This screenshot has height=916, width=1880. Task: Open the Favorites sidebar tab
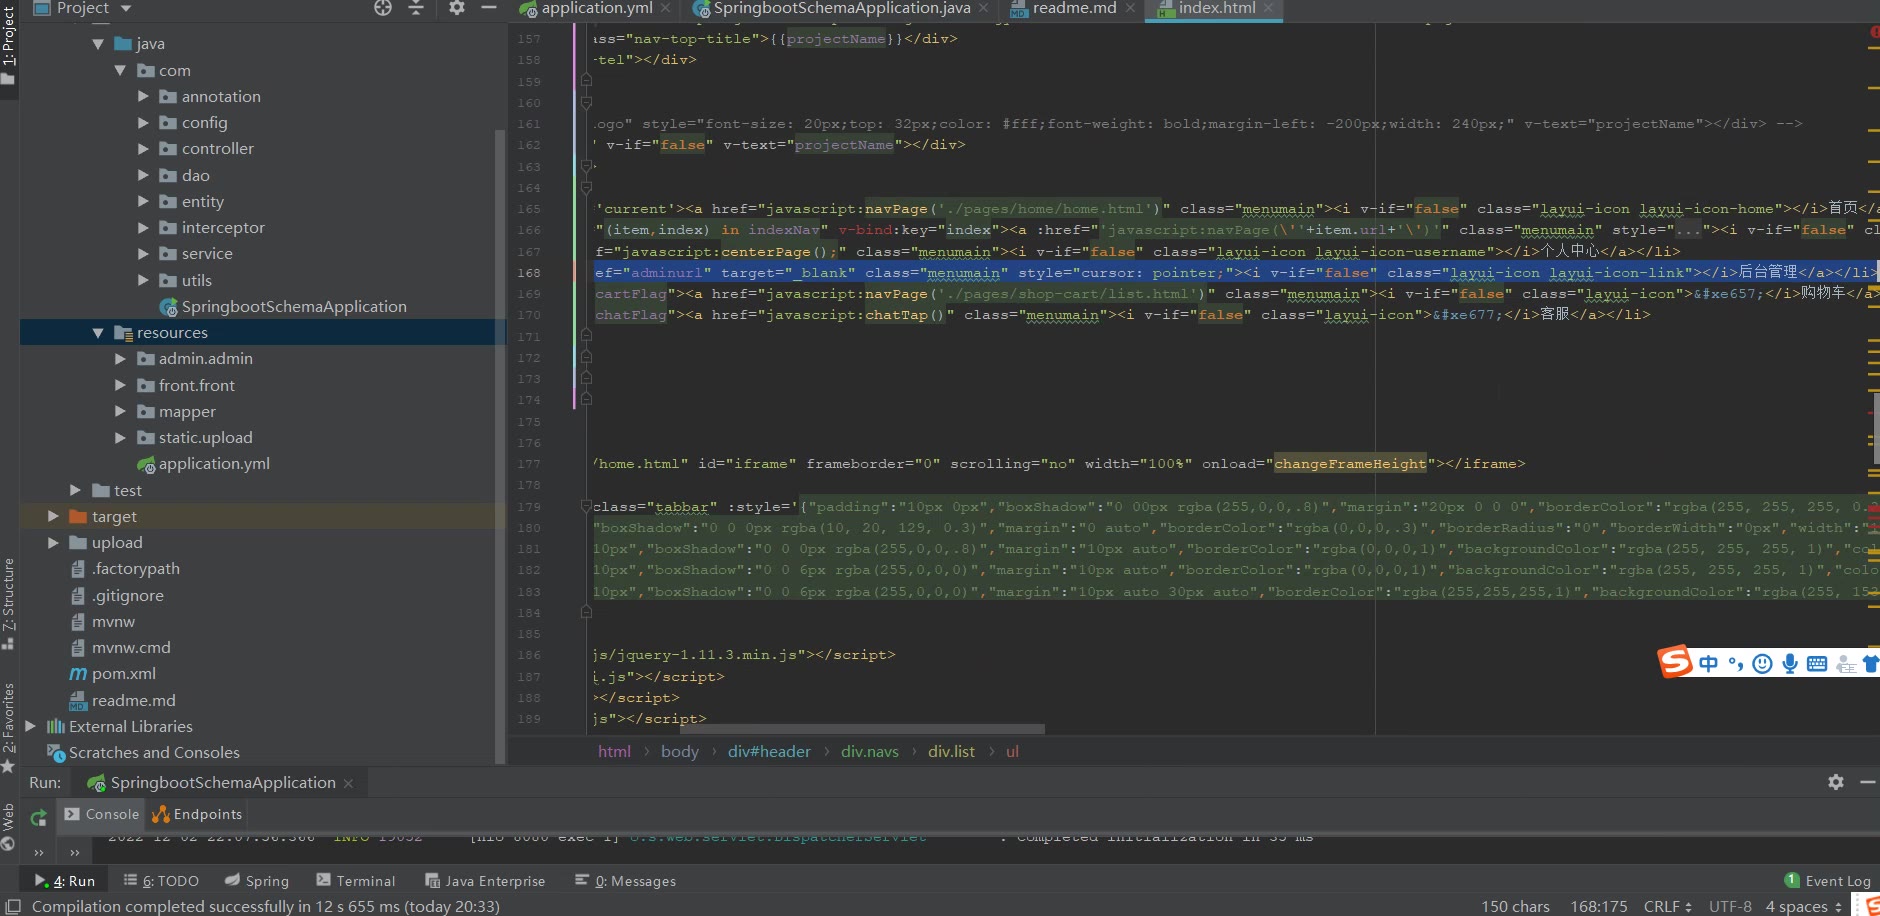pyautogui.click(x=8, y=727)
